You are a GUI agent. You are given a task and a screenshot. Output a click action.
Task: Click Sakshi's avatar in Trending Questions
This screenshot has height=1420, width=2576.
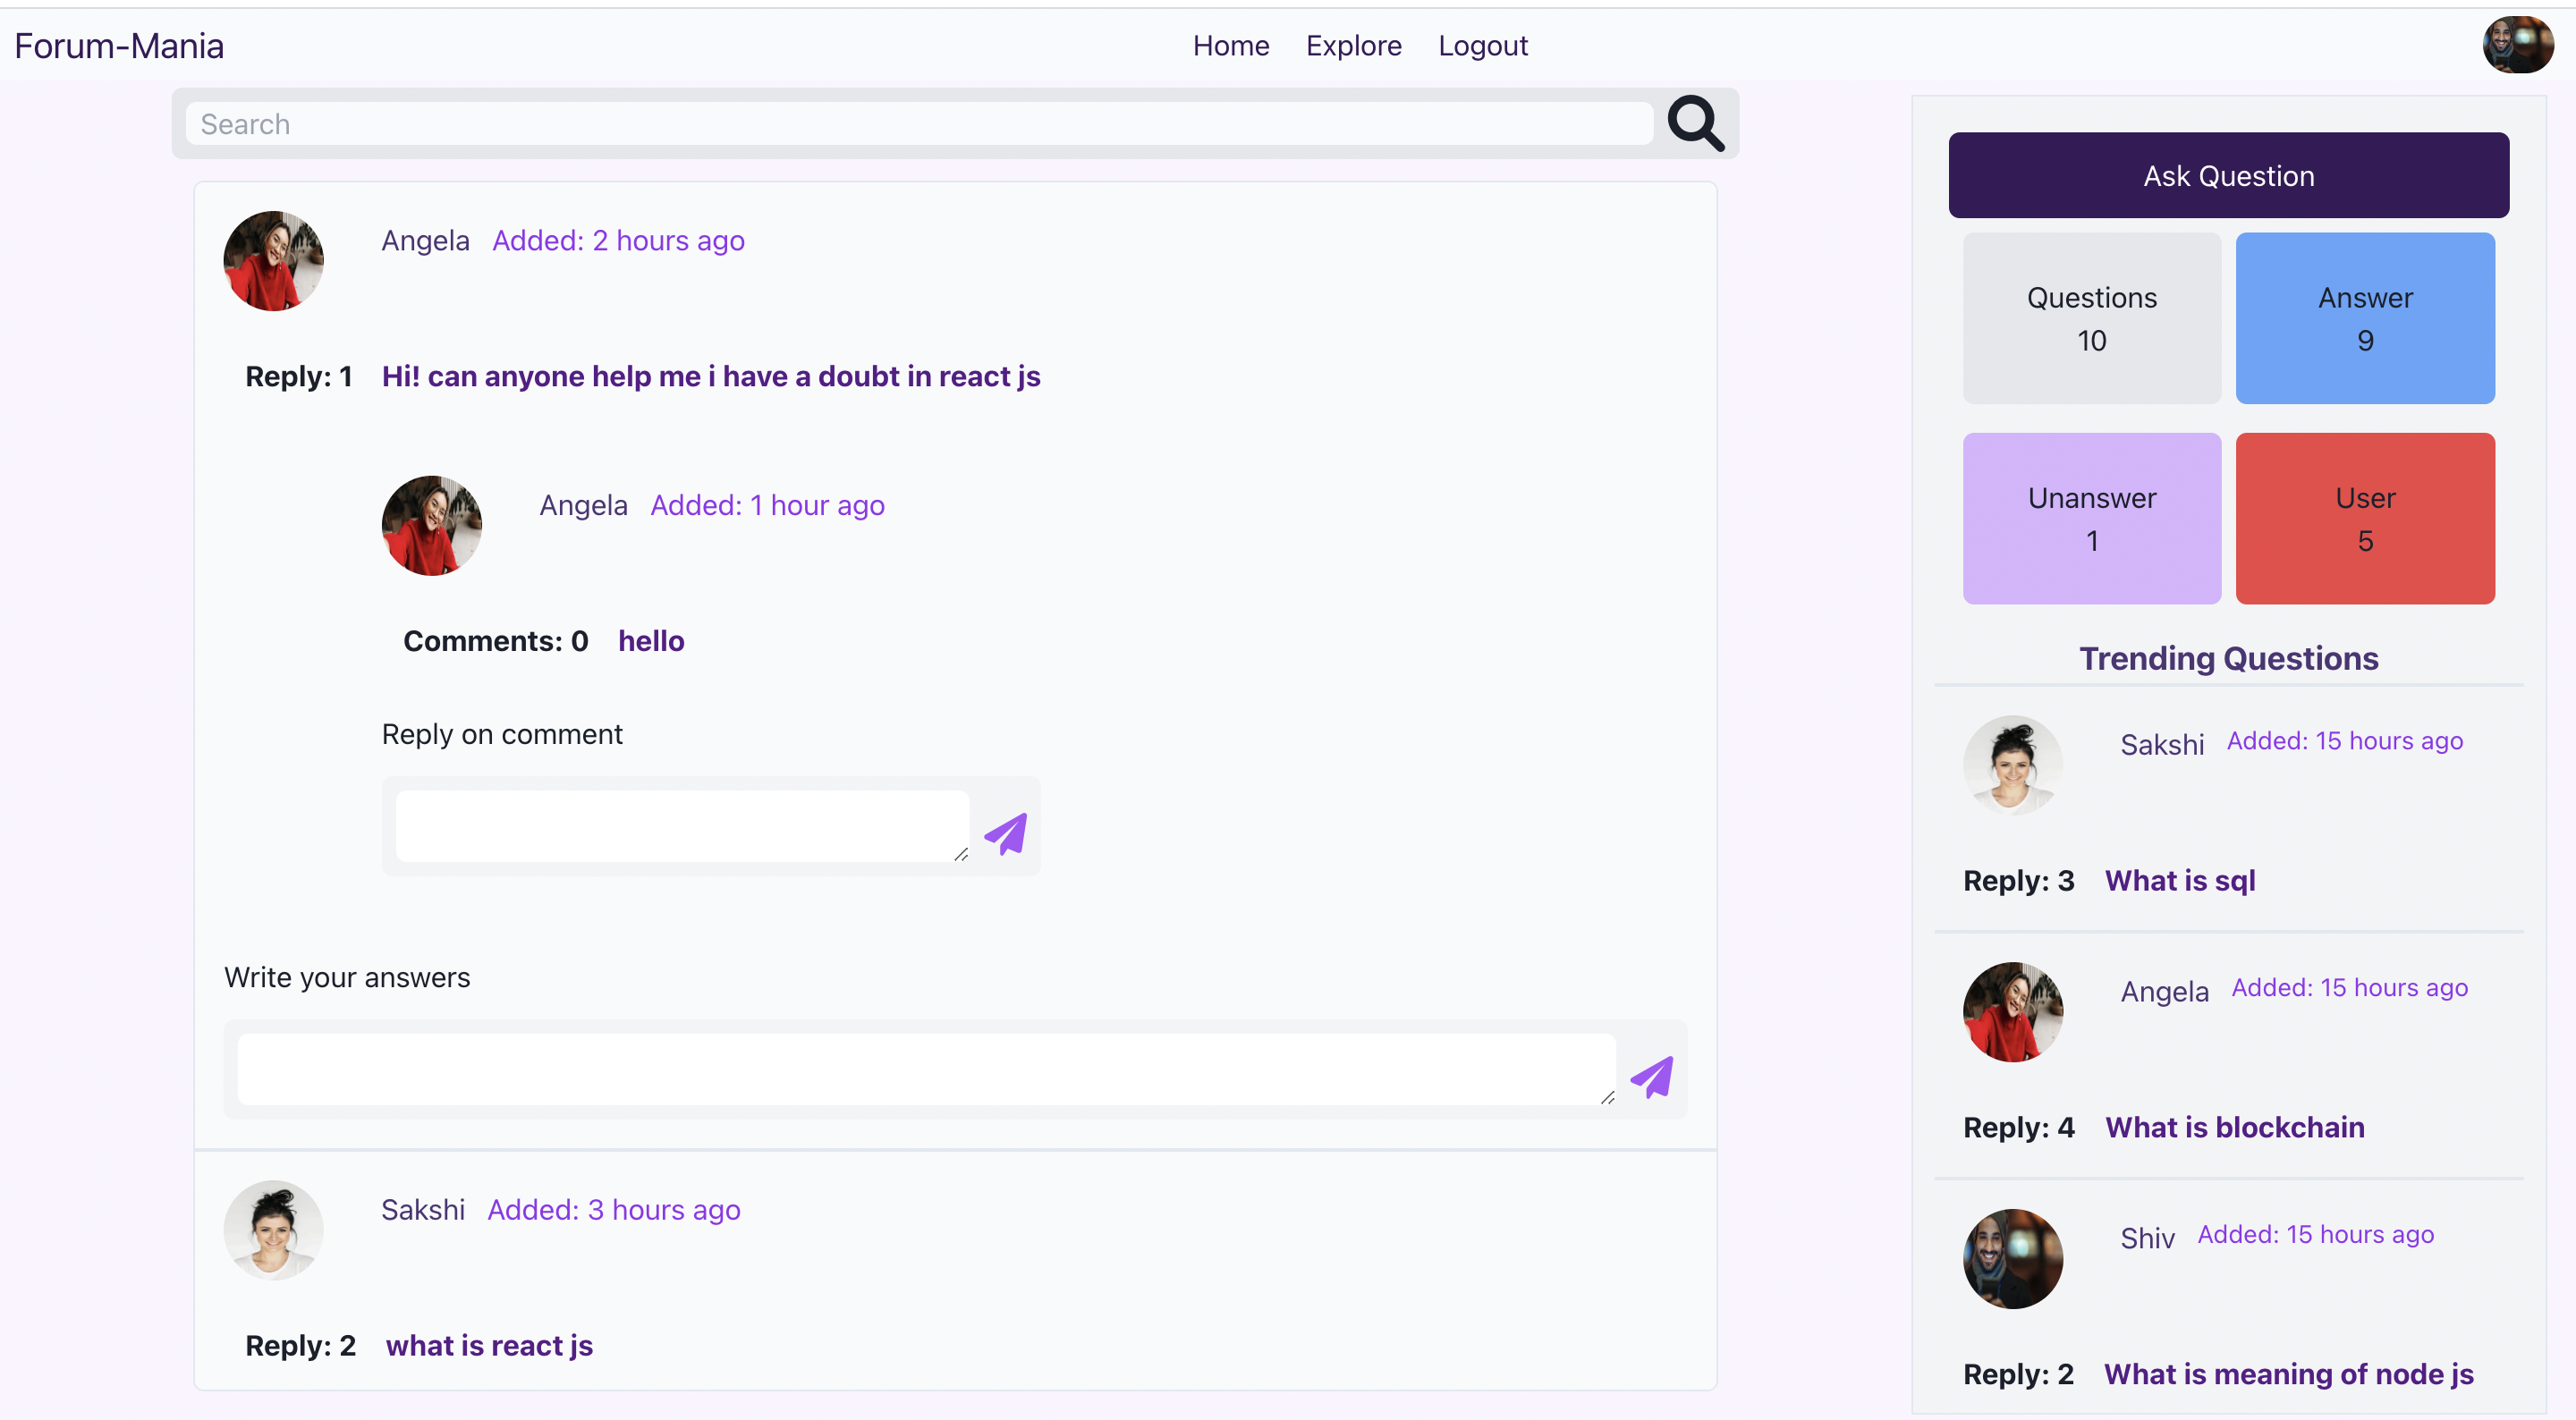(x=2013, y=765)
